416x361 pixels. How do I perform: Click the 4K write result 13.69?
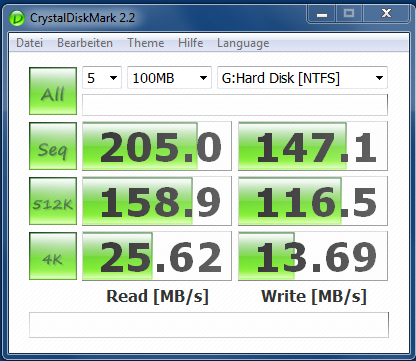point(313,256)
